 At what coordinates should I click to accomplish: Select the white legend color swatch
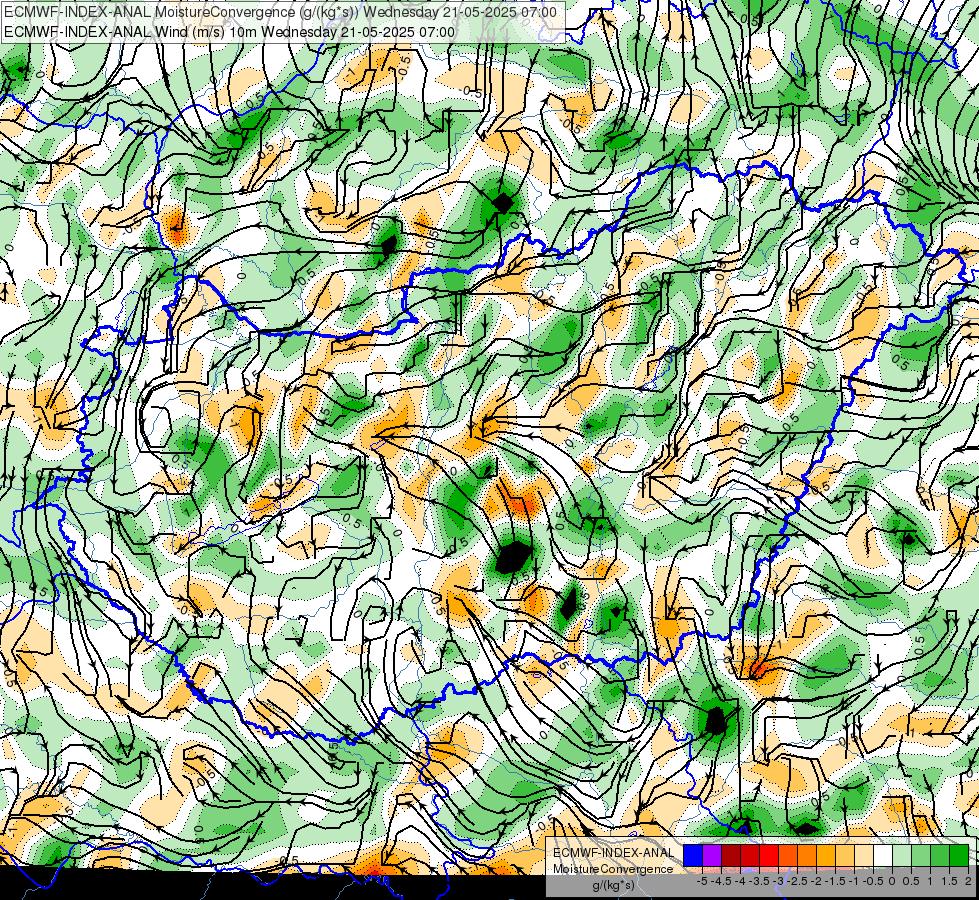coord(883,855)
